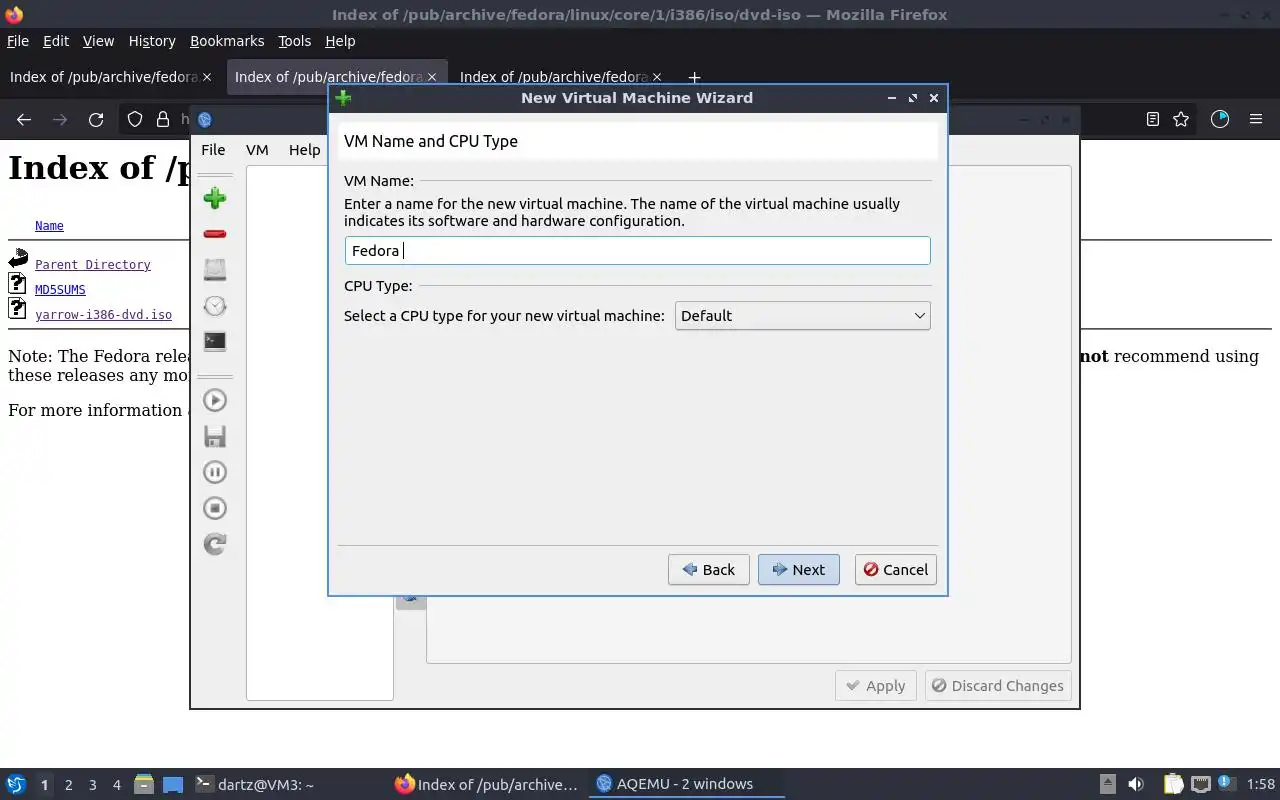Click VM Name text field containing Fedora
1280x800 pixels.
[x=638, y=251]
